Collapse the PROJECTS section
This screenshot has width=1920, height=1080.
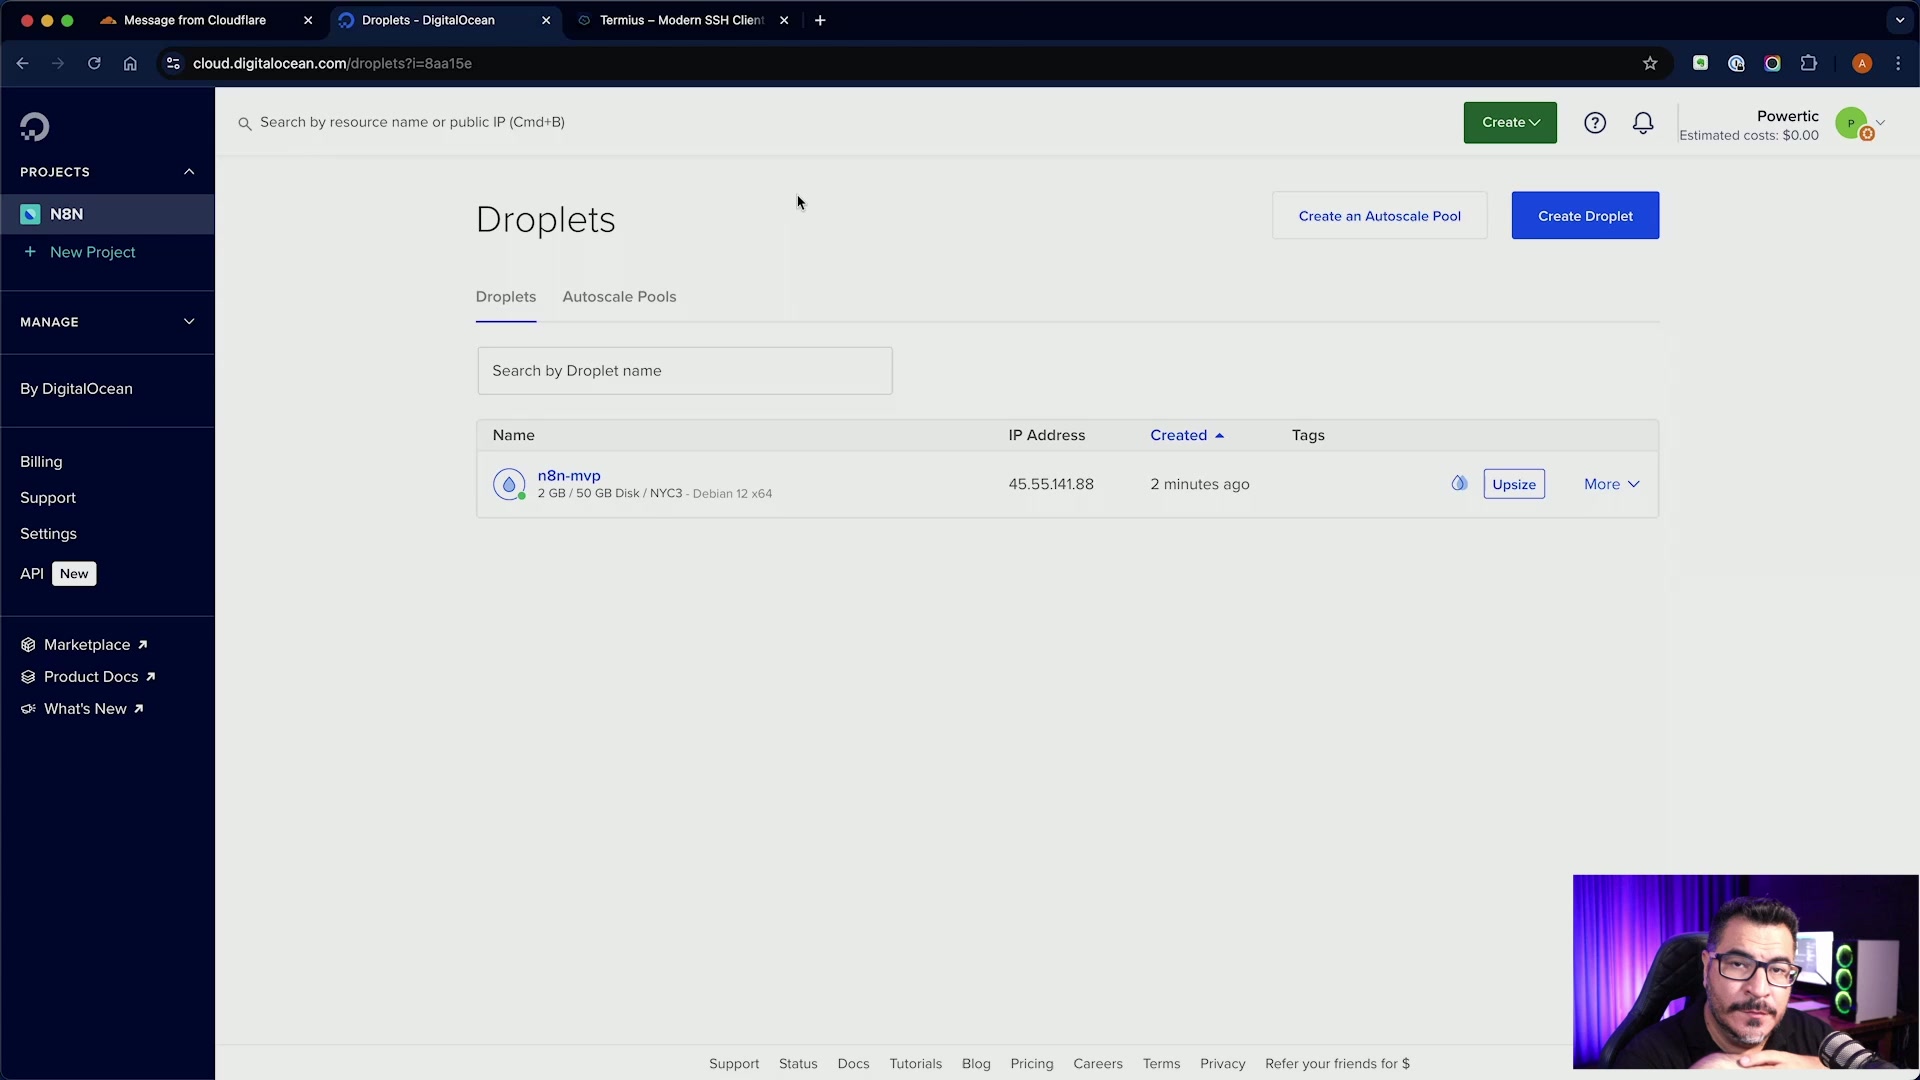189,172
